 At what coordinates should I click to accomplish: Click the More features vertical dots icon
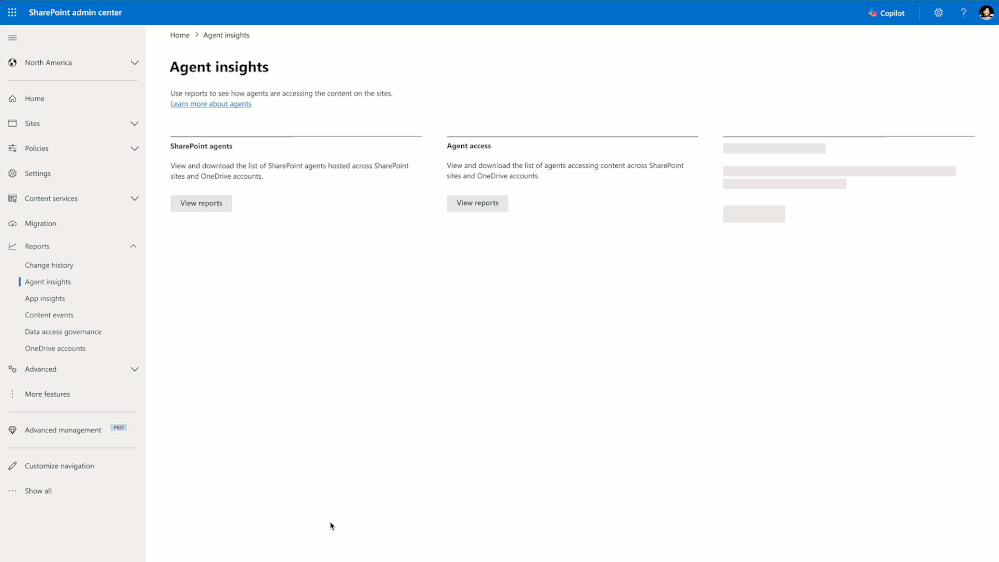click(x=12, y=394)
